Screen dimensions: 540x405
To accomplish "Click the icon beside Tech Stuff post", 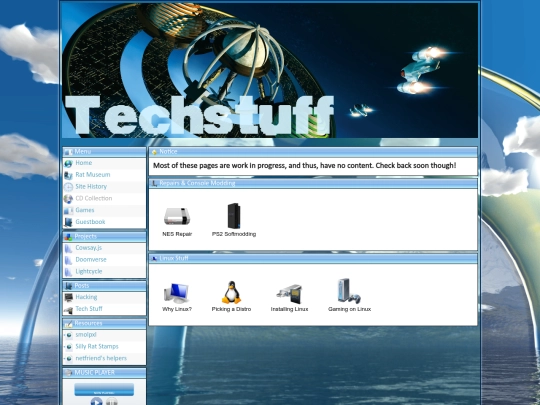I will pyautogui.click(x=69, y=309).
